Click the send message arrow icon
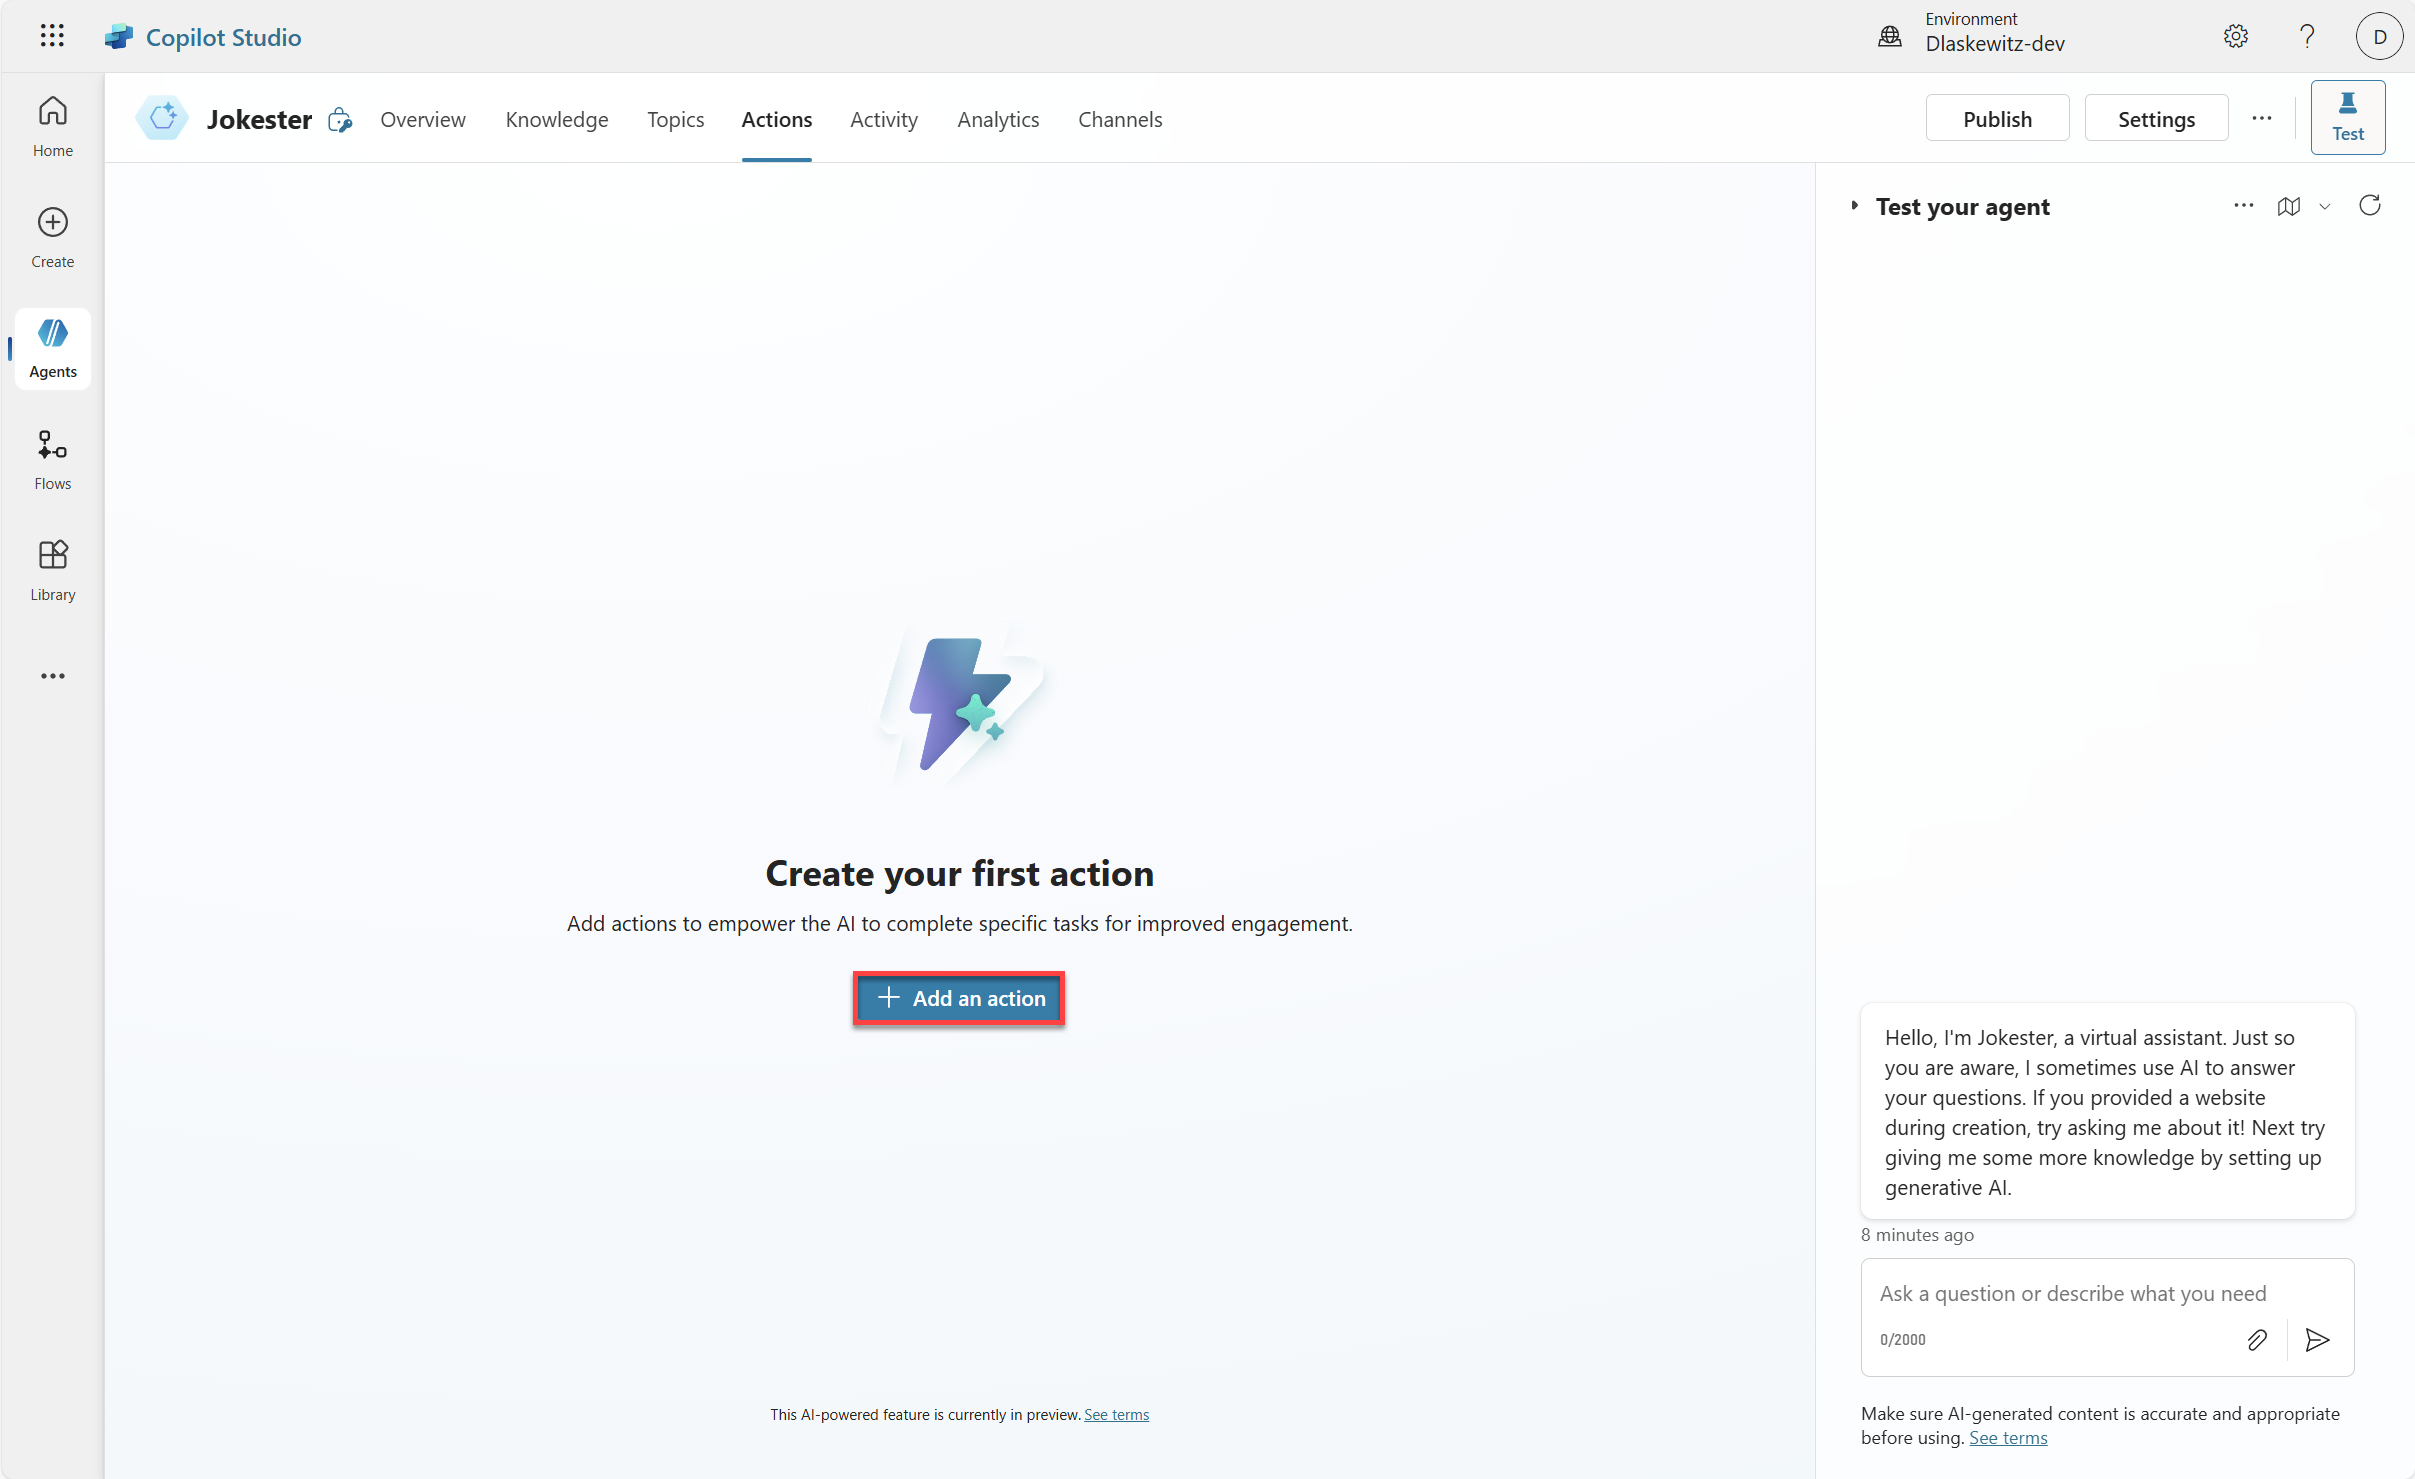The width and height of the screenshot is (2415, 1479). pos(2317,1340)
